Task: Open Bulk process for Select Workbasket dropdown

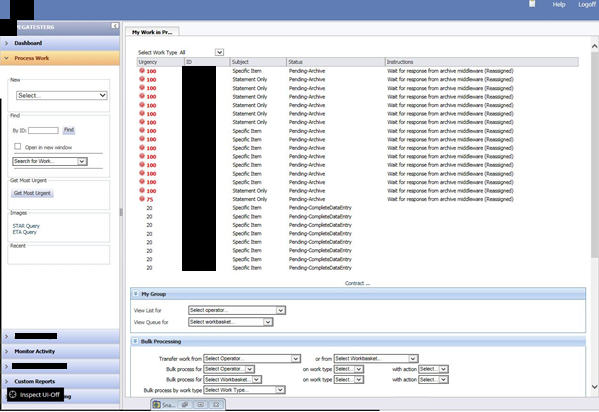Action: [x=232, y=380]
